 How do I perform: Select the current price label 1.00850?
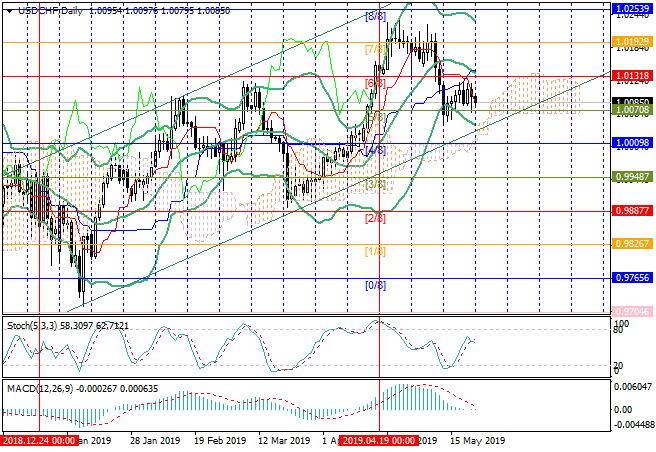pyautogui.click(x=632, y=102)
